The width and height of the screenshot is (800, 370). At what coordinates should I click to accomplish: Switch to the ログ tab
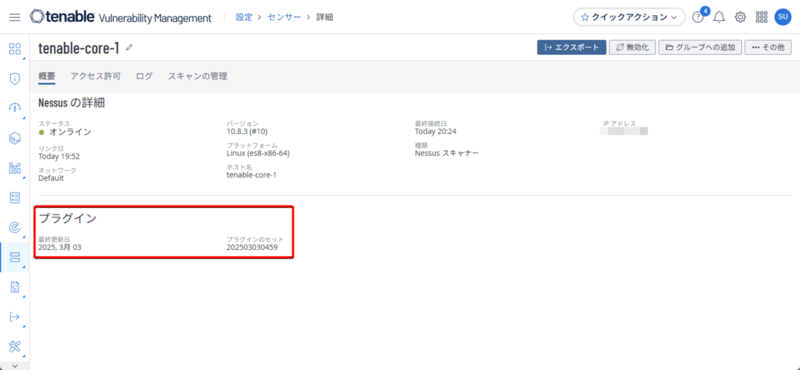pyautogui.click(x=144, y=77)
